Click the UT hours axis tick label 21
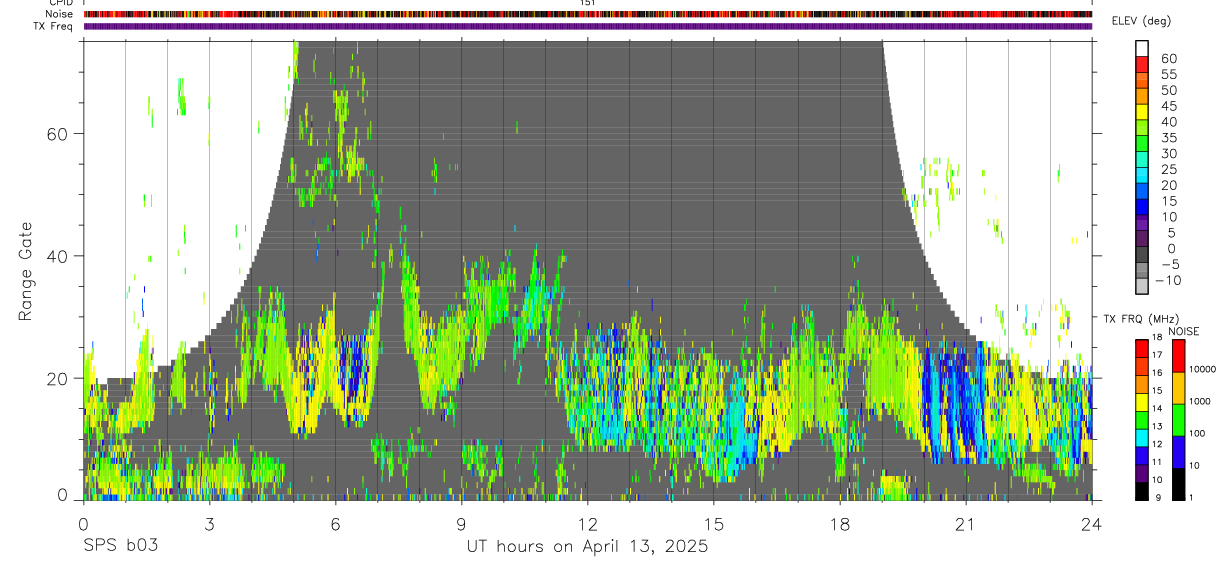The height and width of the screenshot is (567, 1228). coord(966,523)
